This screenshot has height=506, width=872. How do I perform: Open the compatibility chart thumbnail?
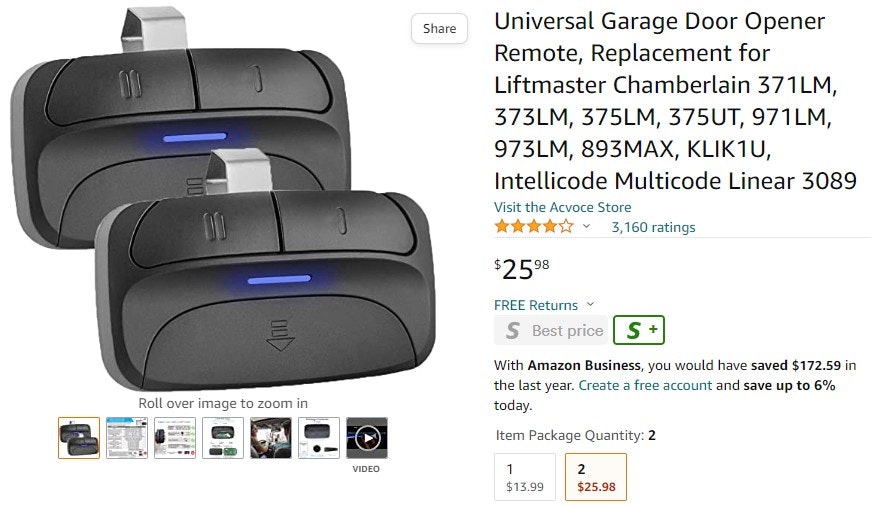click(127, 438)
